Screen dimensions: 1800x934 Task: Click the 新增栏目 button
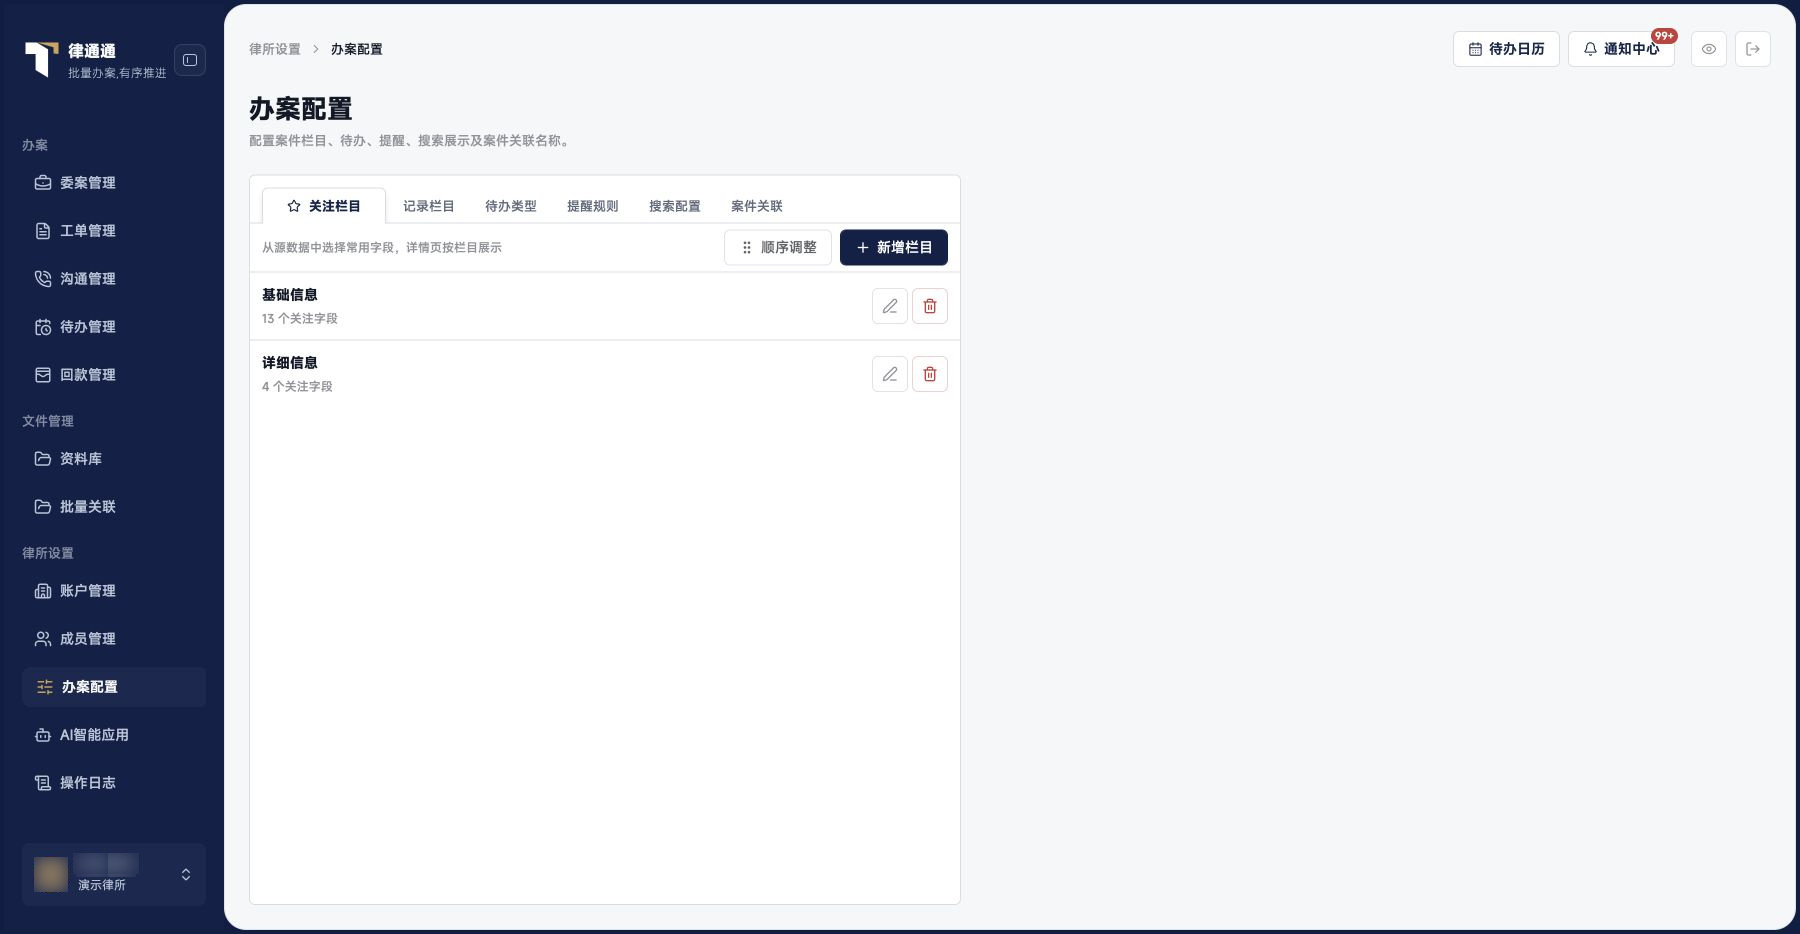coord(894,248)
